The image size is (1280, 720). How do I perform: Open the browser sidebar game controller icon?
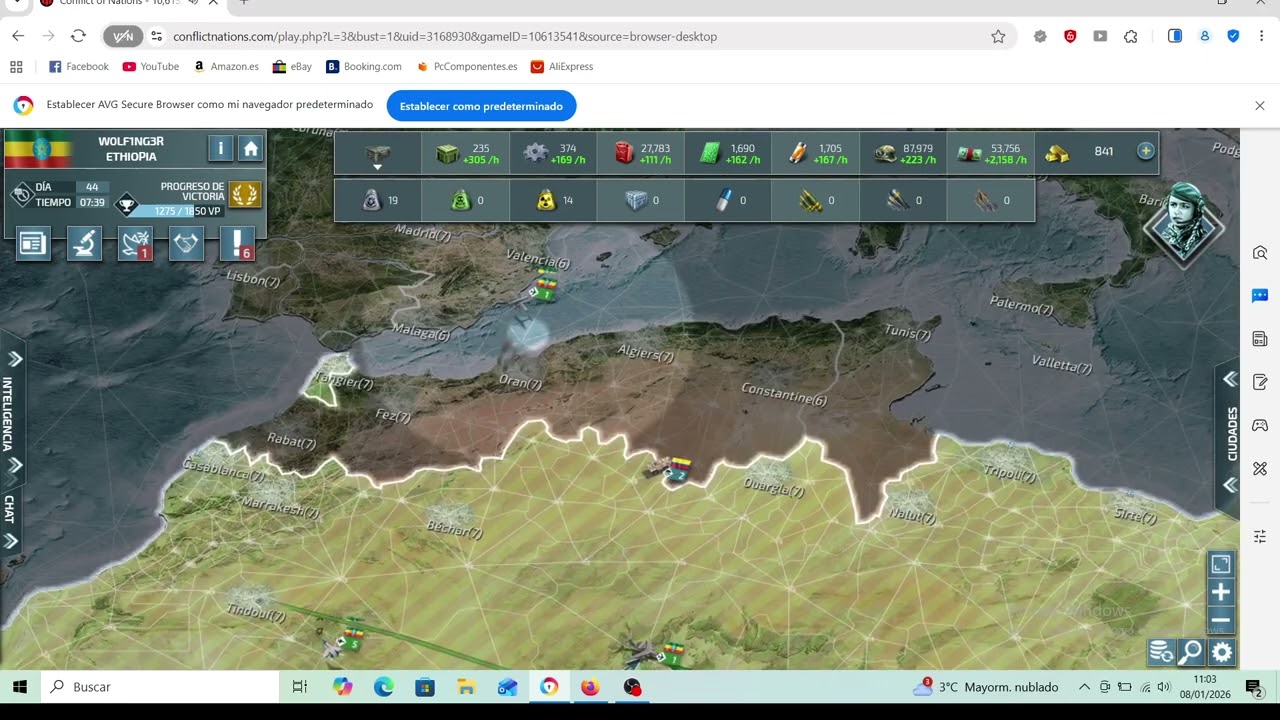coord(1260,425)
